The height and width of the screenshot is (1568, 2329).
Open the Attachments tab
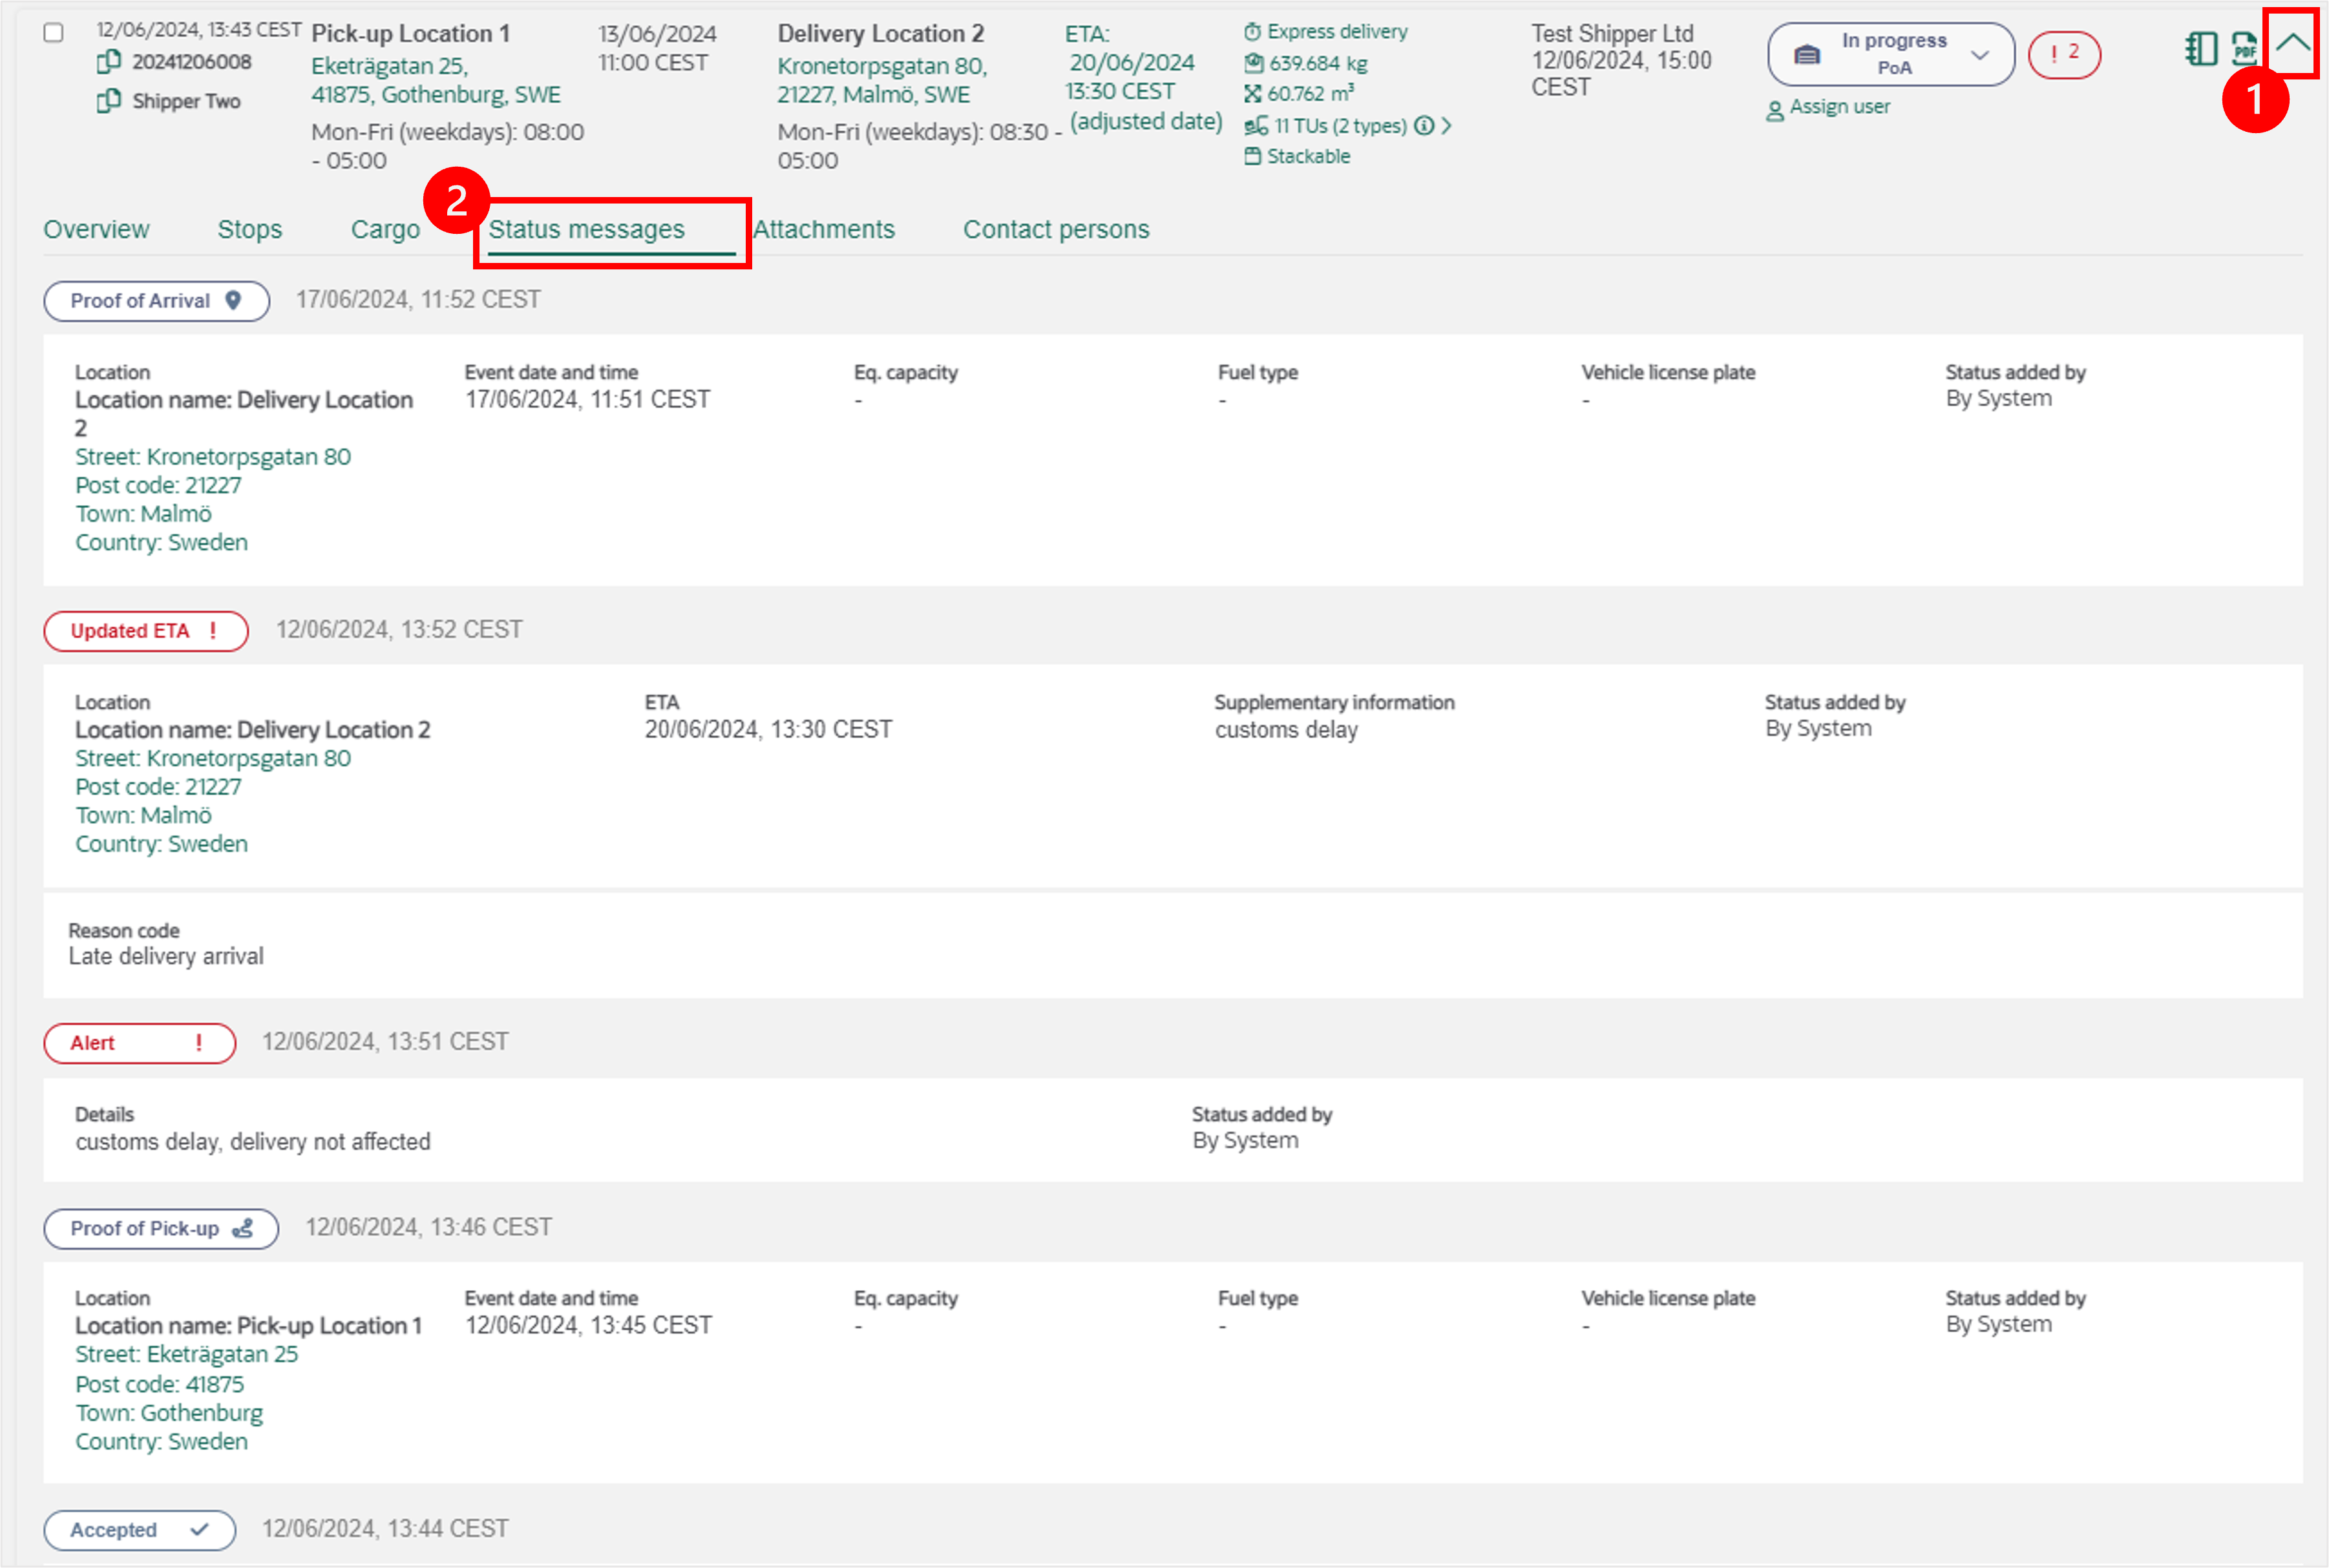[823, 230]
